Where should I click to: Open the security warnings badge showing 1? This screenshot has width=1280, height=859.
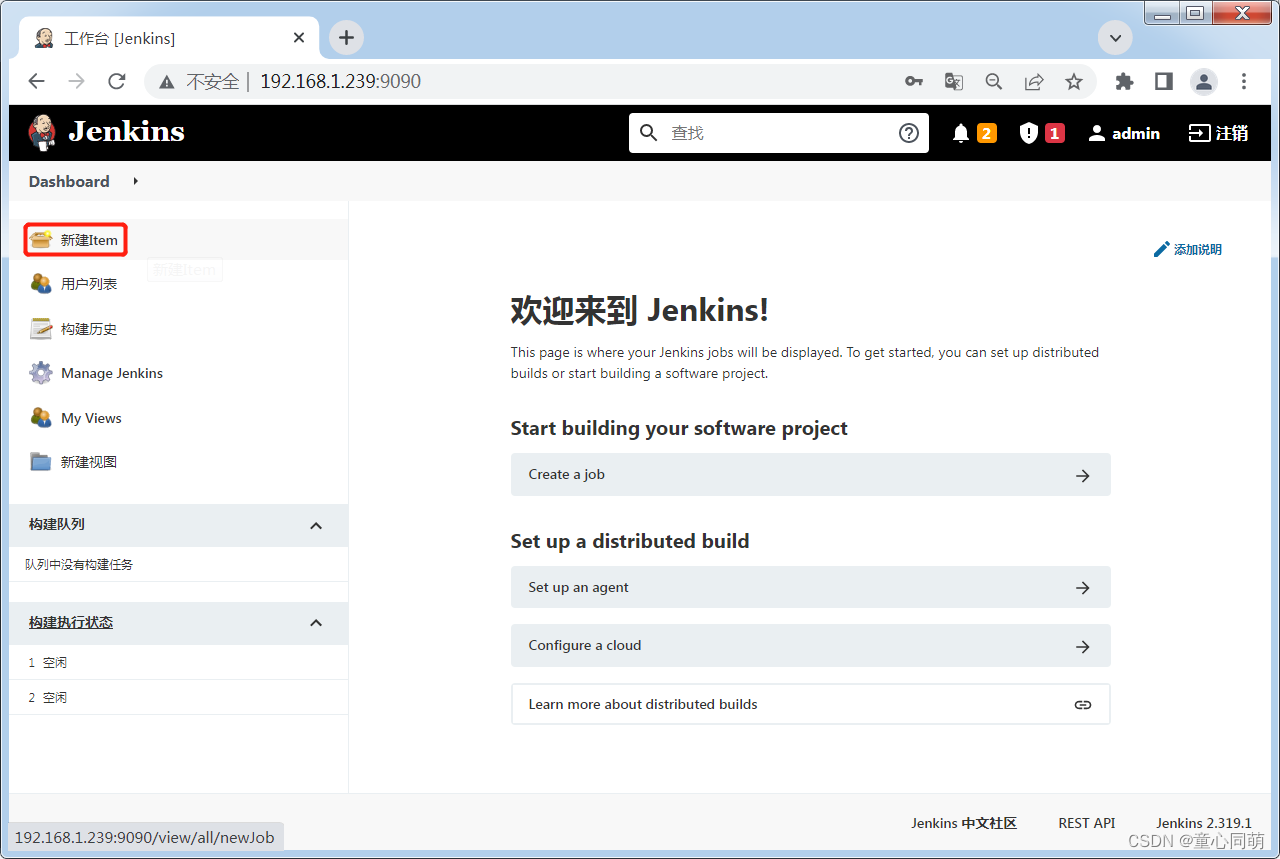(x=1041, y=132)
